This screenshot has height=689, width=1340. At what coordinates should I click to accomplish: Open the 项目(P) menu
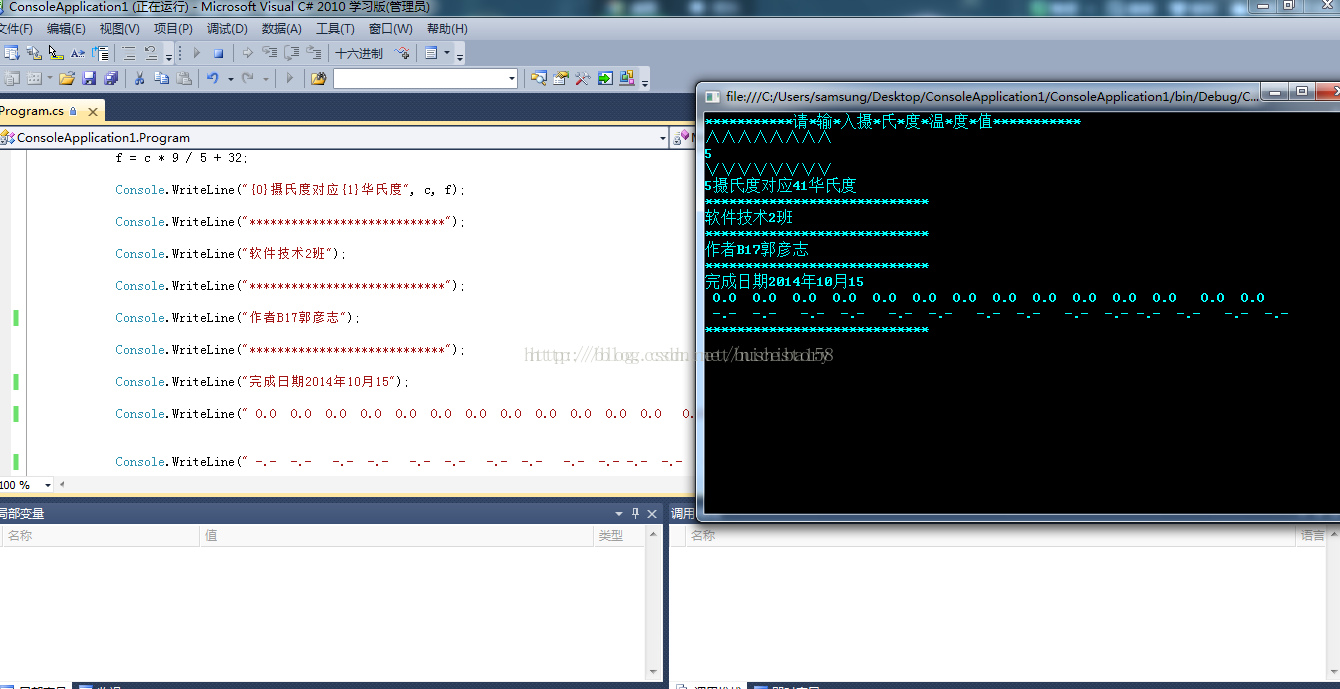point(173,29)
